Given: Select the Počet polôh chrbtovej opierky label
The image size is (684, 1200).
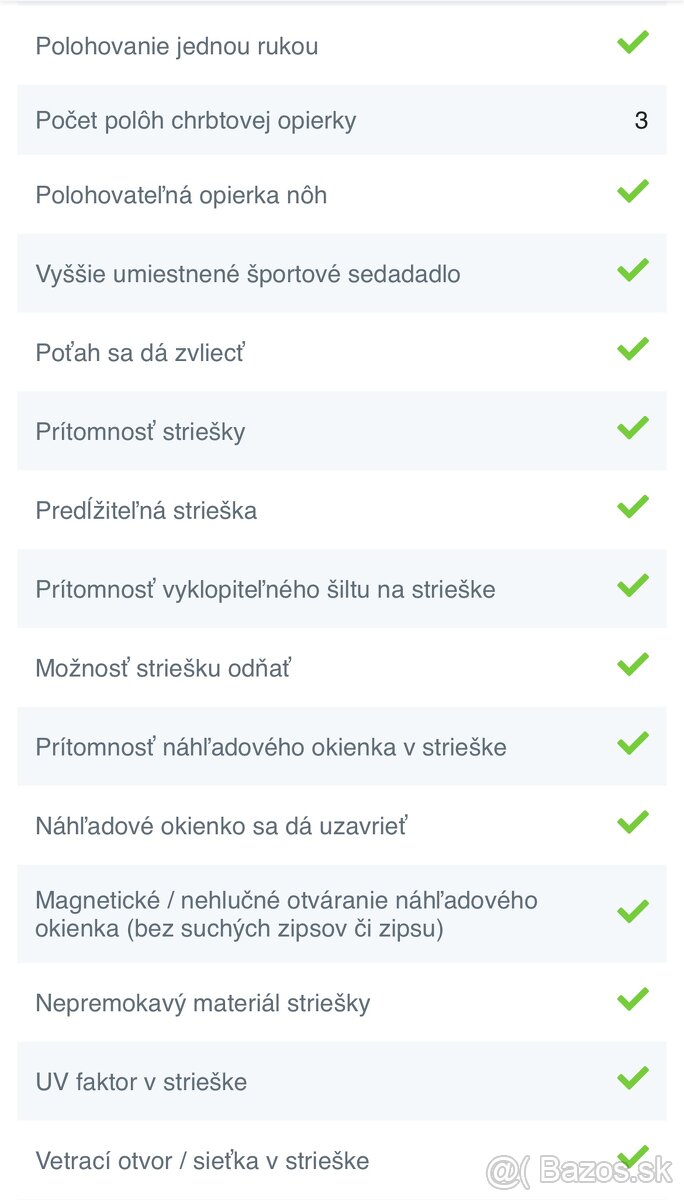Looking at the screenshot, I should tap(196, 121).
